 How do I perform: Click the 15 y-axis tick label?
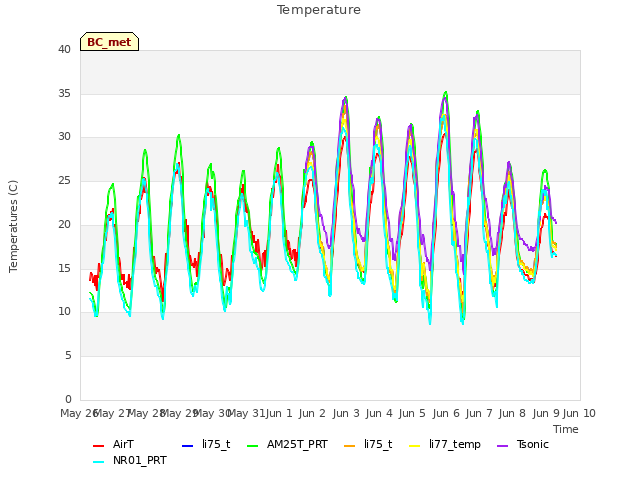[64, 268]
